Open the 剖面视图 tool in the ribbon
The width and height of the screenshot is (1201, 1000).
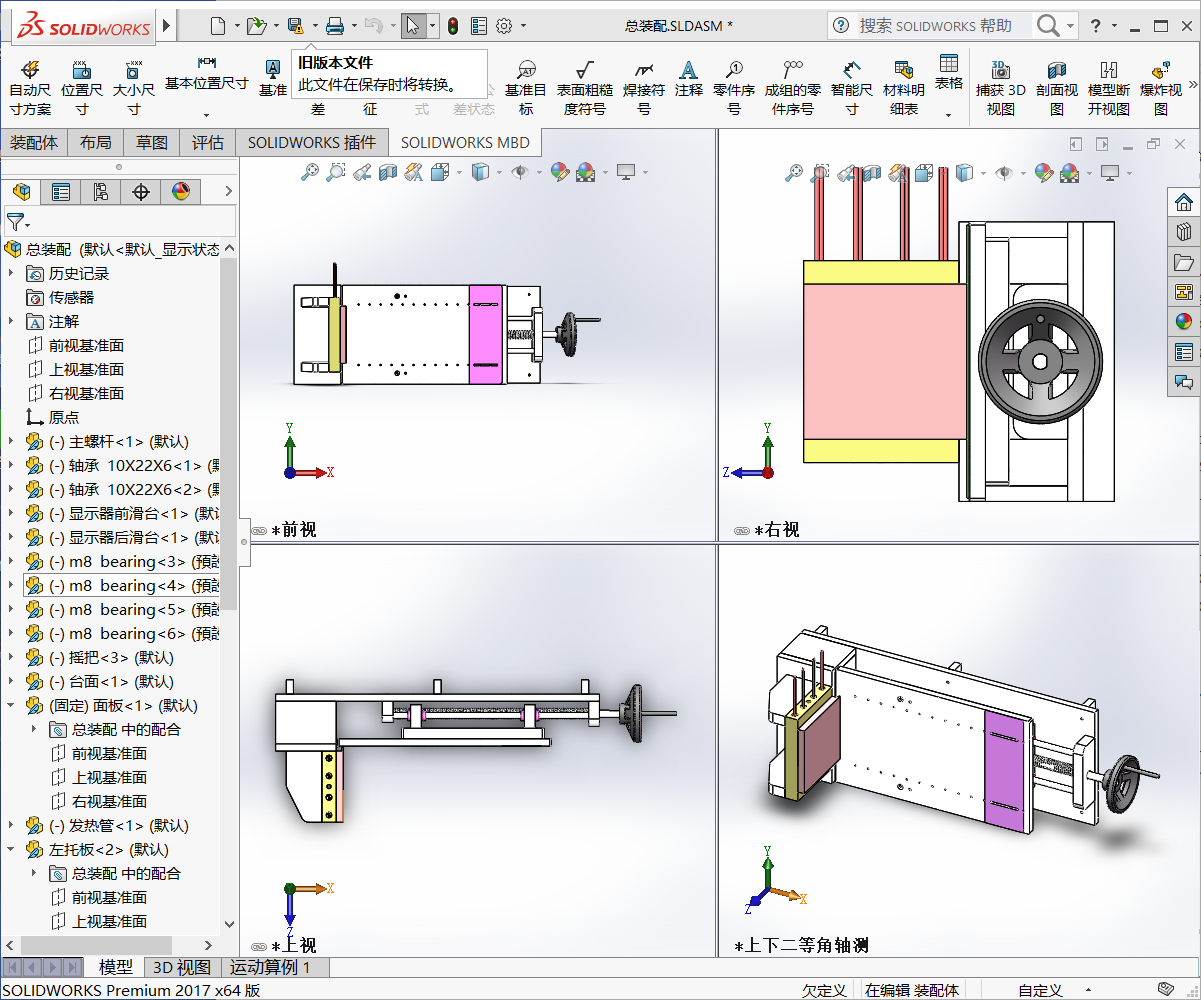pos(1057,86)
